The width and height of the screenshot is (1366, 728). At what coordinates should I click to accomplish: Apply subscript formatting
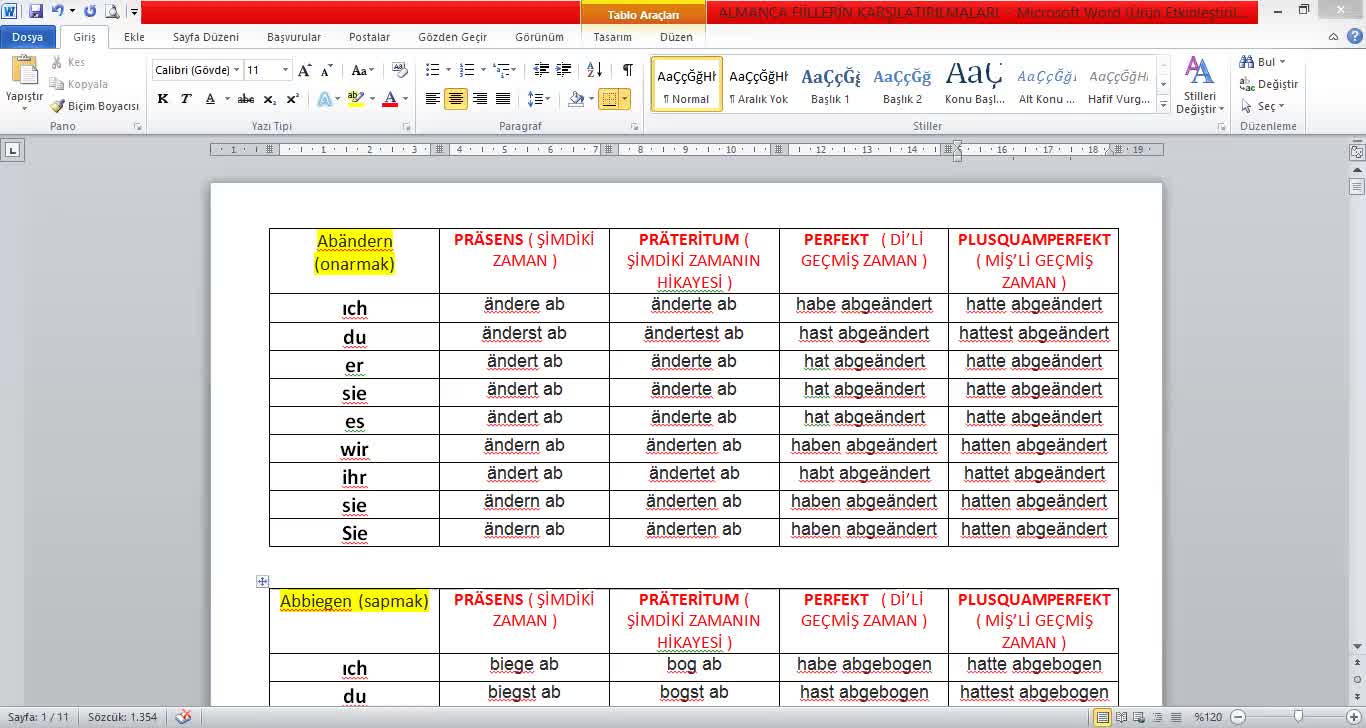(270, 99)
